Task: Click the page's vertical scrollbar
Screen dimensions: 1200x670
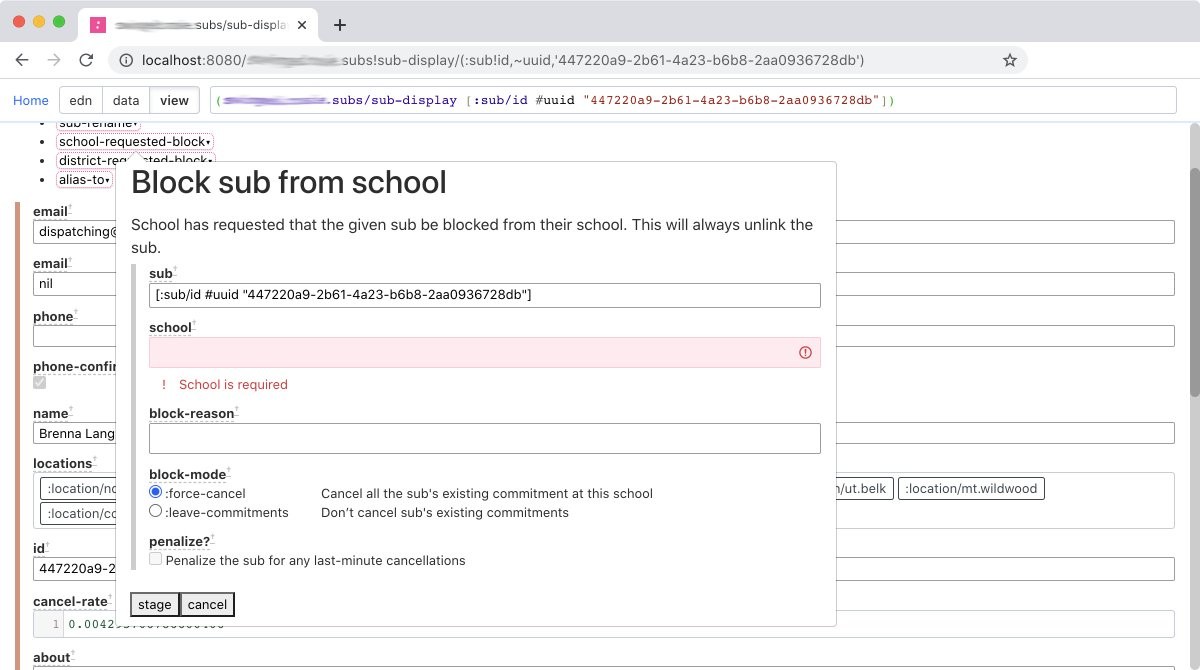Action: coord(1193,280)
